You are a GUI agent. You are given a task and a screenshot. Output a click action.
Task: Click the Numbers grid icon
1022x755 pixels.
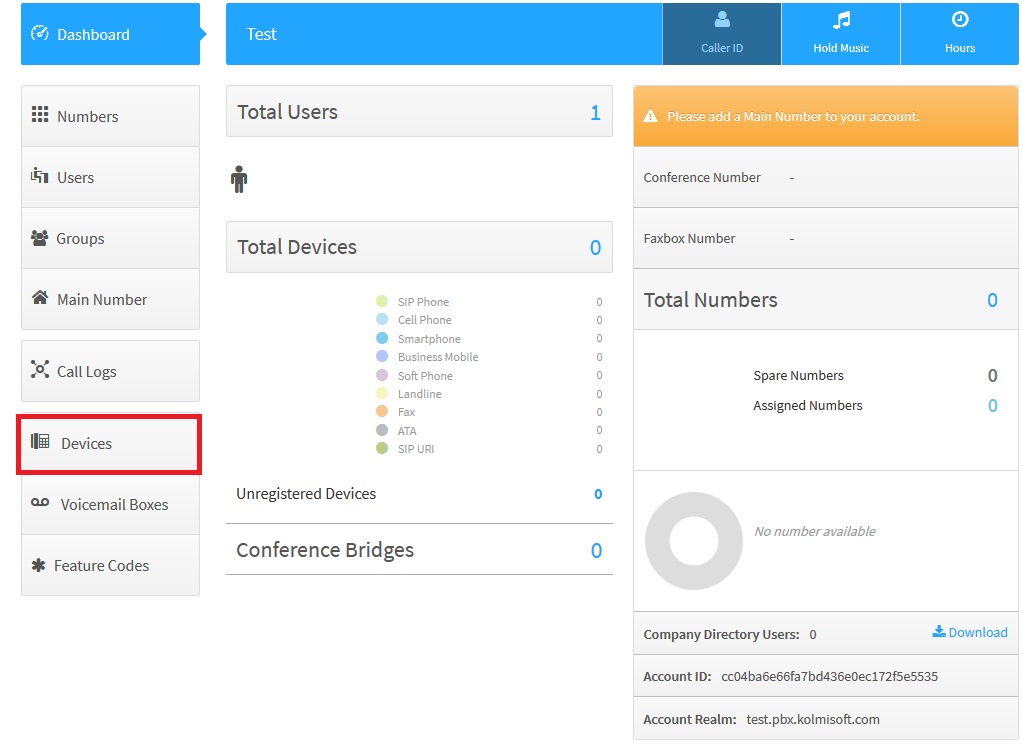tap(40, 116)
